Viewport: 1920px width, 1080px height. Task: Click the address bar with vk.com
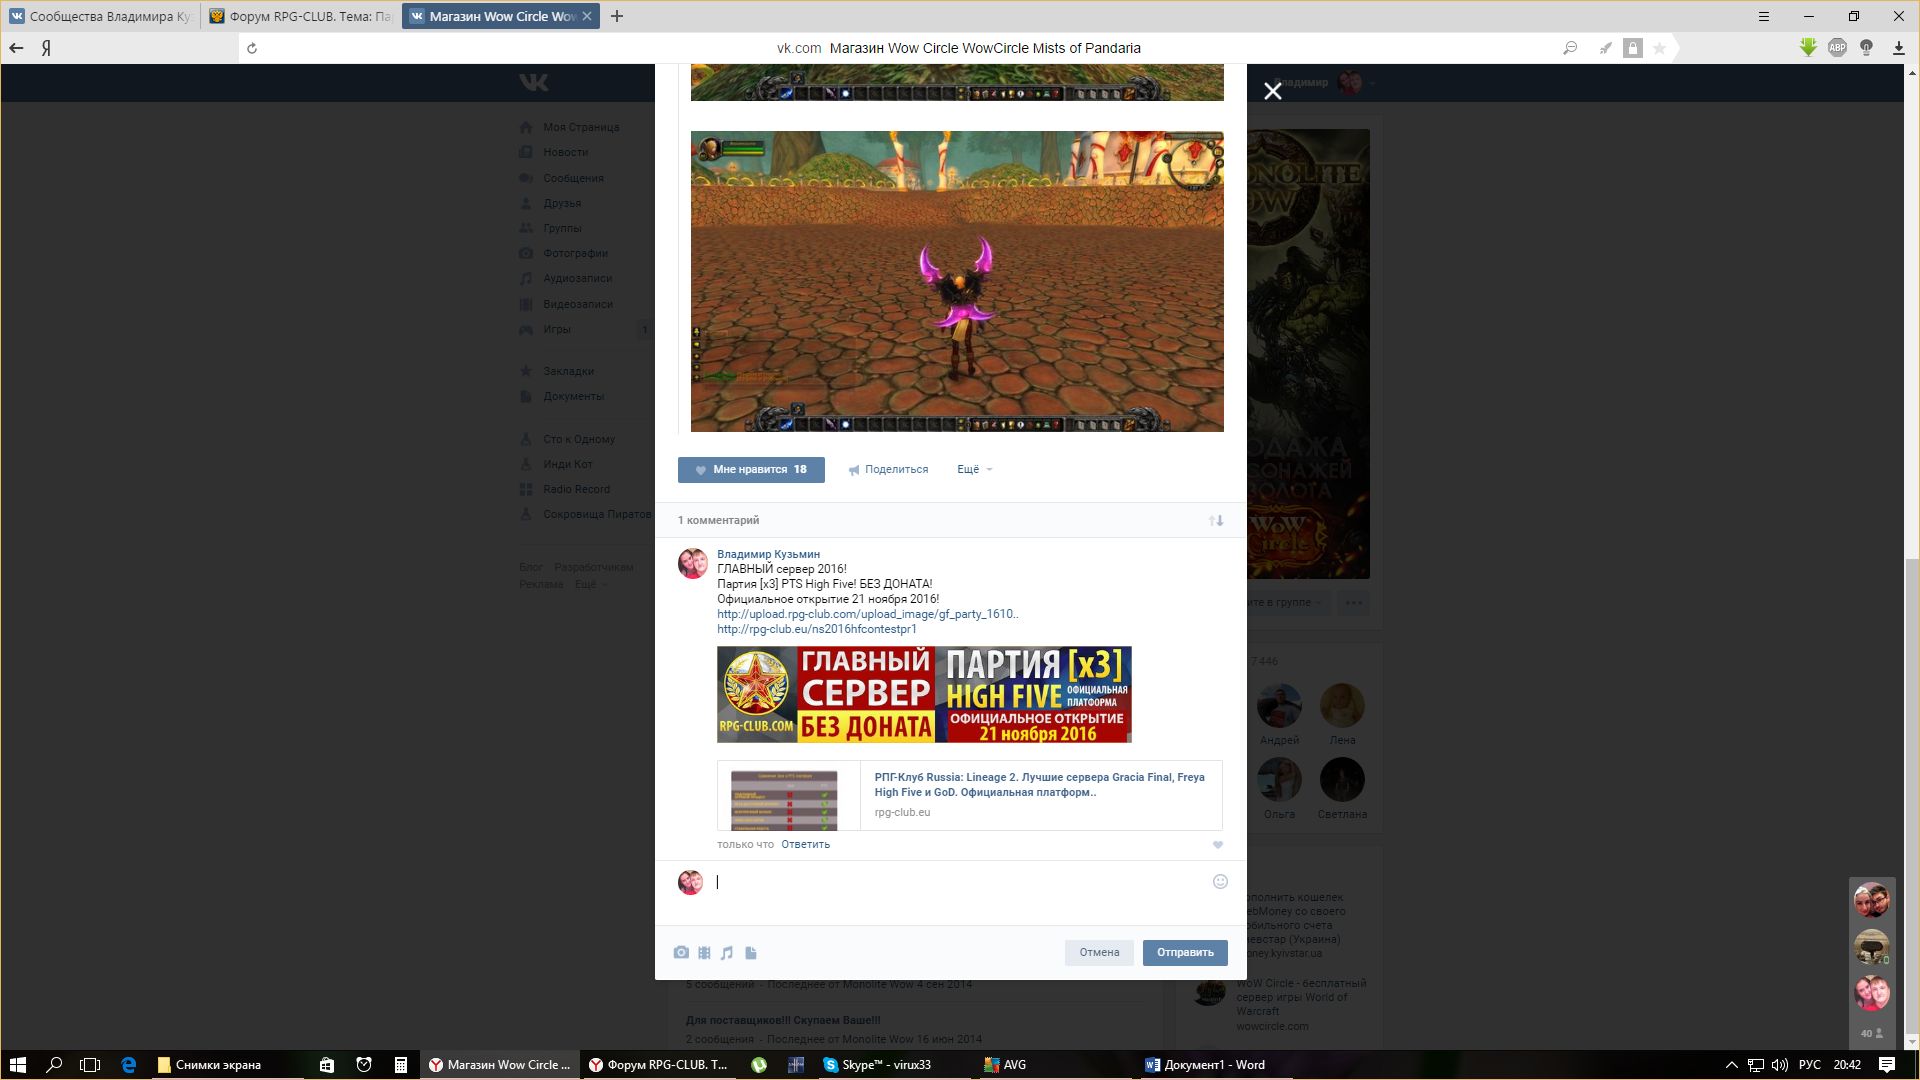pyautogui.click(x=958, y=48)
